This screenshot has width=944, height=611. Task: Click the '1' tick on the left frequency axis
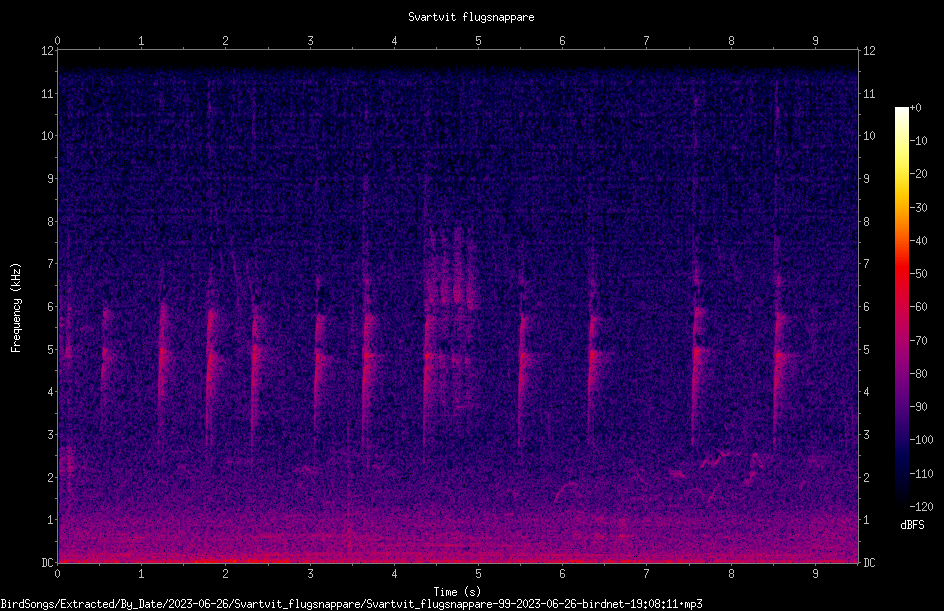click(x=50, y=520)
